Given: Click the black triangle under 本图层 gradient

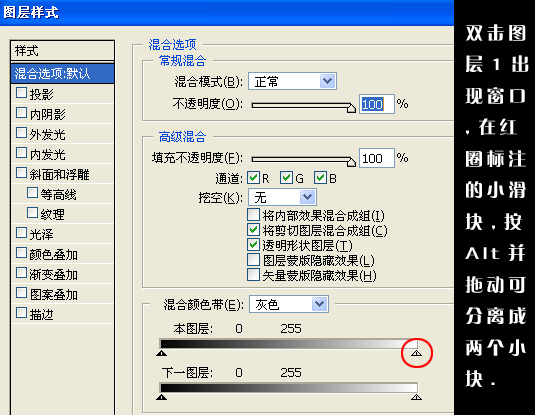Looking at the screenshot, I should tap(161, 353).
